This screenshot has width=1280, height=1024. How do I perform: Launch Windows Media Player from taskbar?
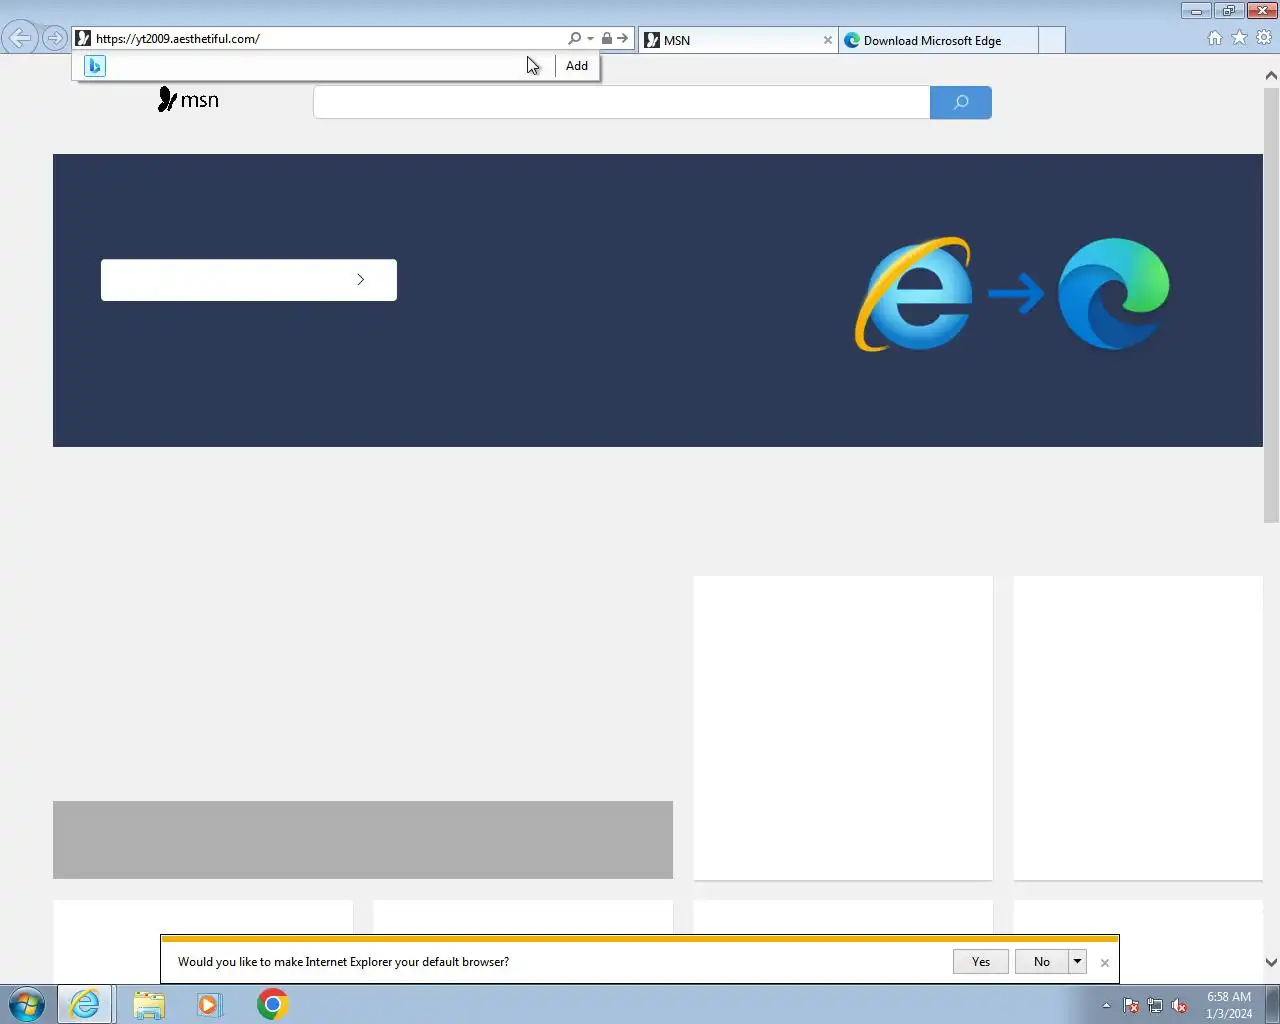(209, 1004)
